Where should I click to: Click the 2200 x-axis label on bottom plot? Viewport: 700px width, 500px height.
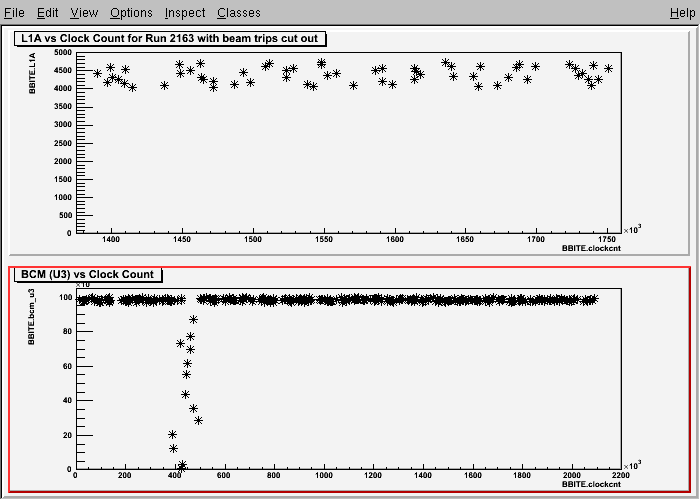click(x=621, y=475)
